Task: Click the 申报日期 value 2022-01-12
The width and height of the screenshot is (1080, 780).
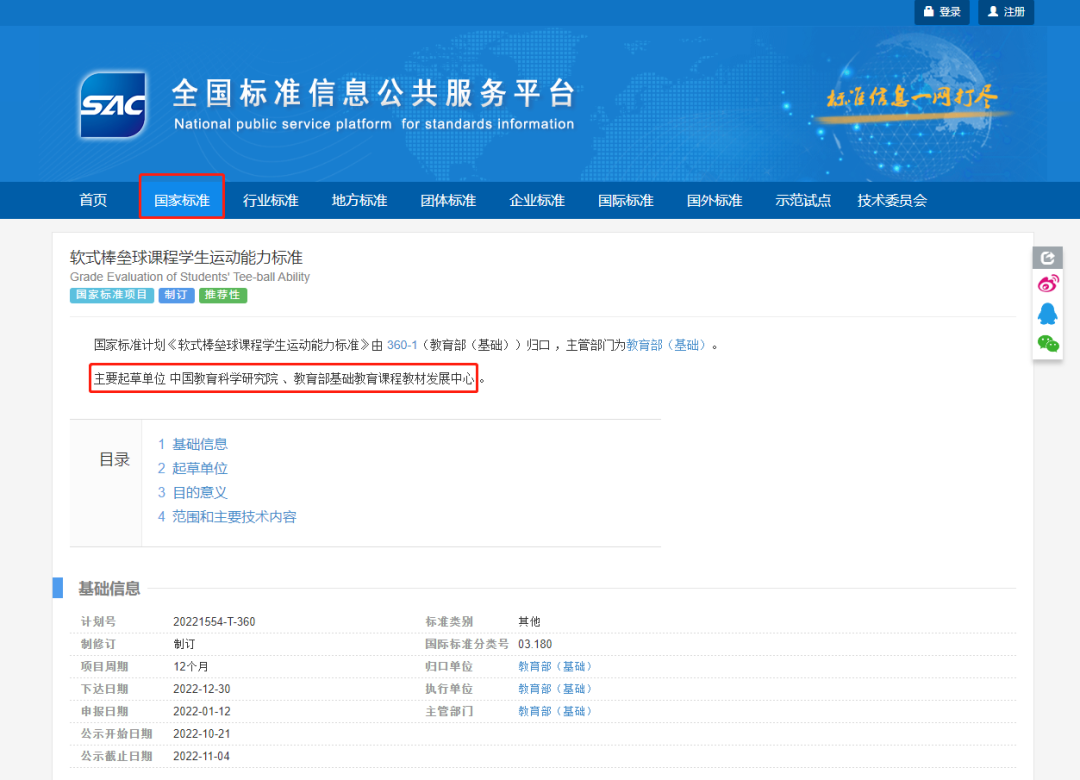Action: click(202, 711)
